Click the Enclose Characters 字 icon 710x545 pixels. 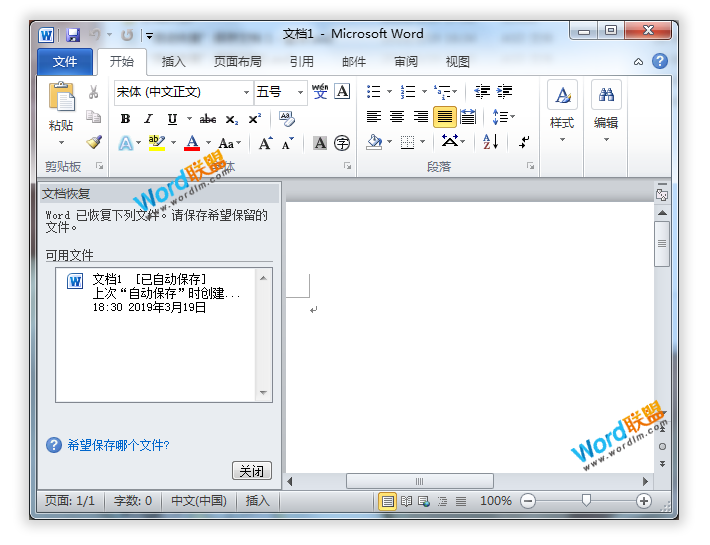[x=342, y=143]
